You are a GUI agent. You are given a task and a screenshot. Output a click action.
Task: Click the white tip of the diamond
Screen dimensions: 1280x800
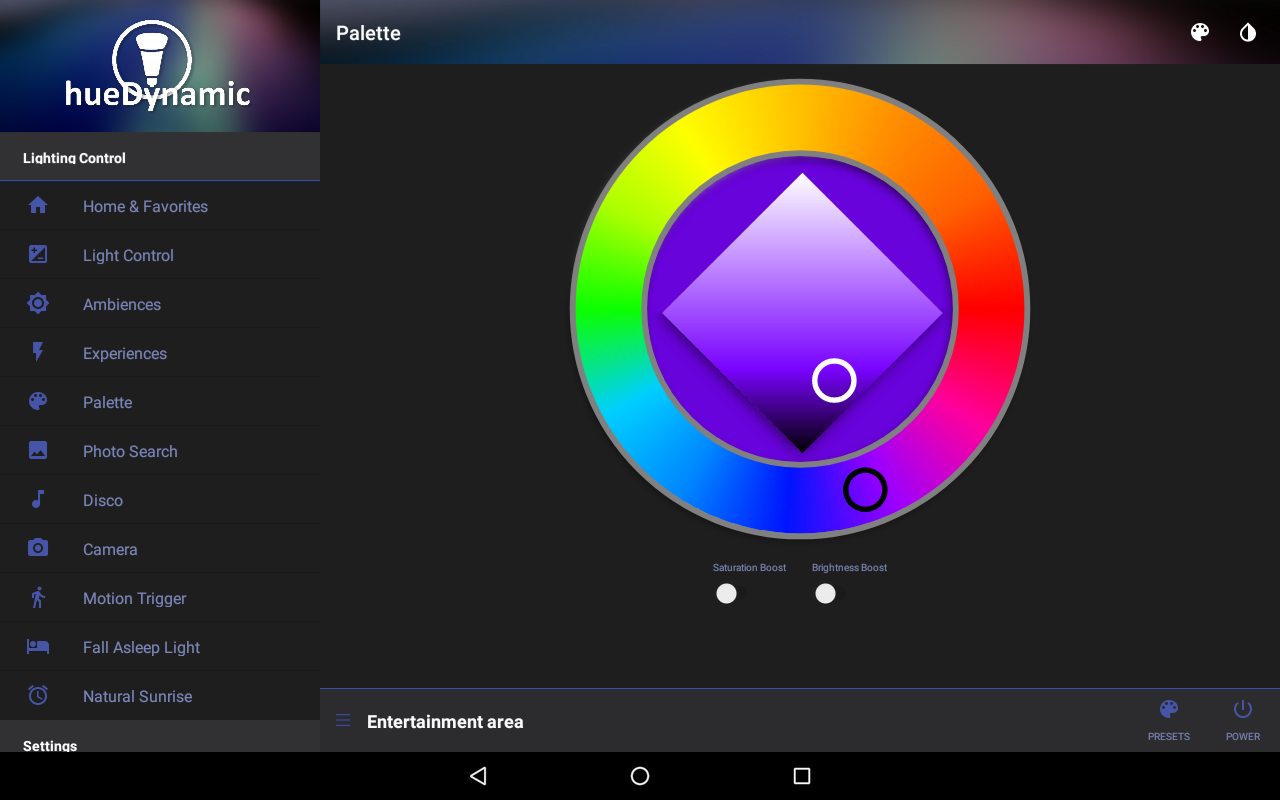tap(802, 188)
